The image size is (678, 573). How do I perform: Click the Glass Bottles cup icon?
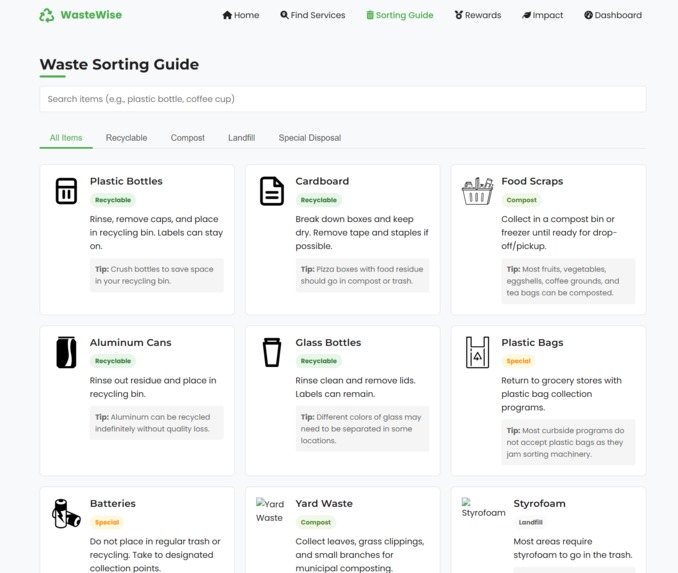click(272, 352)
